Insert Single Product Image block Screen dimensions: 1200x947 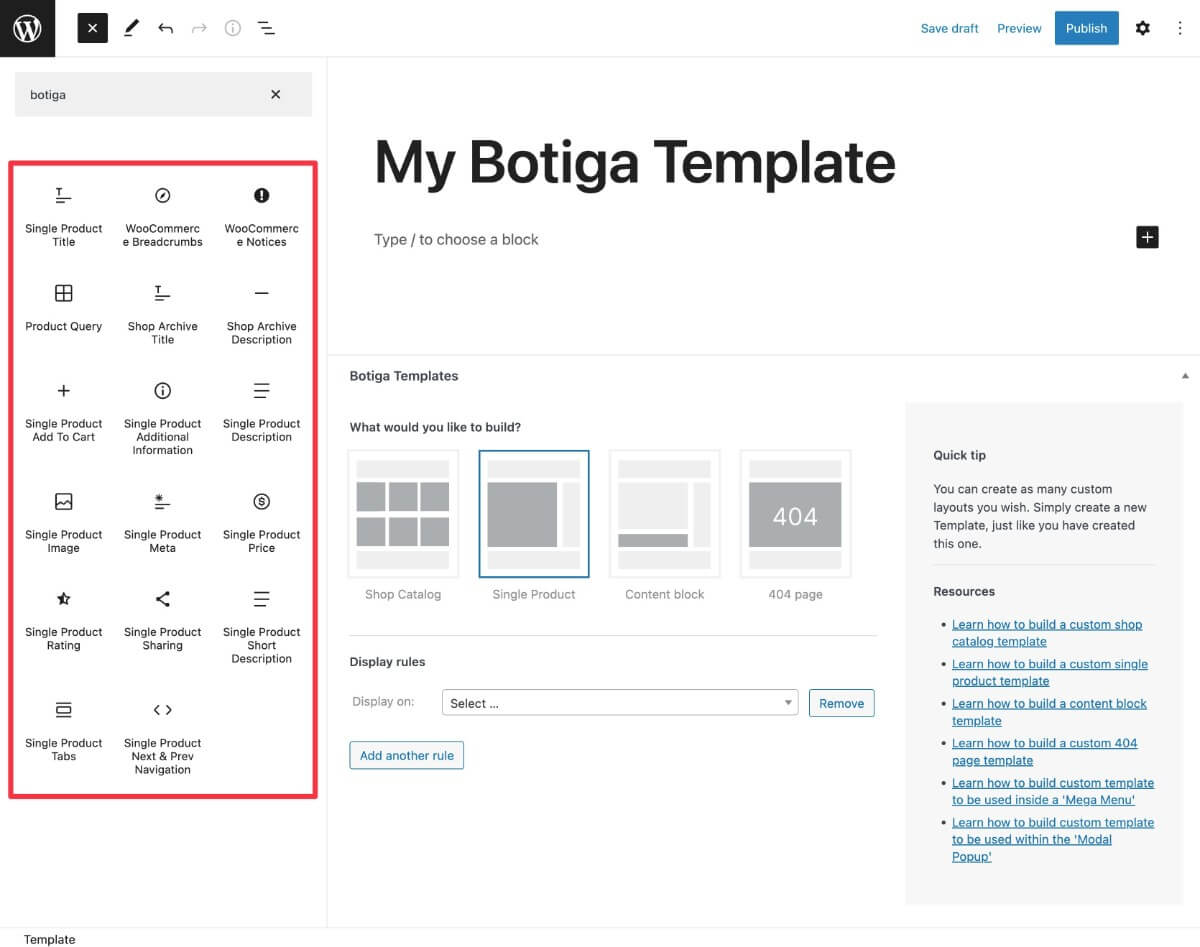(64, 523)
